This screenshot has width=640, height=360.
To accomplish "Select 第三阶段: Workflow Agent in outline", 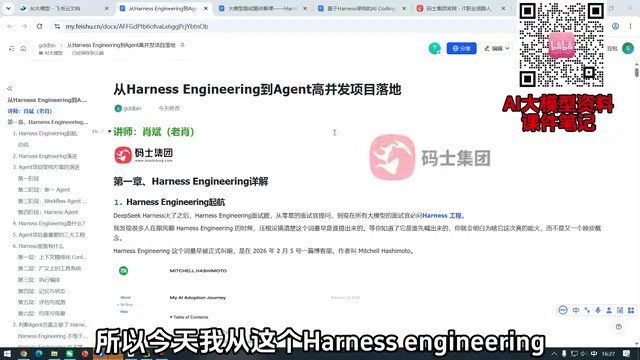I will click(x=52, y=201).
